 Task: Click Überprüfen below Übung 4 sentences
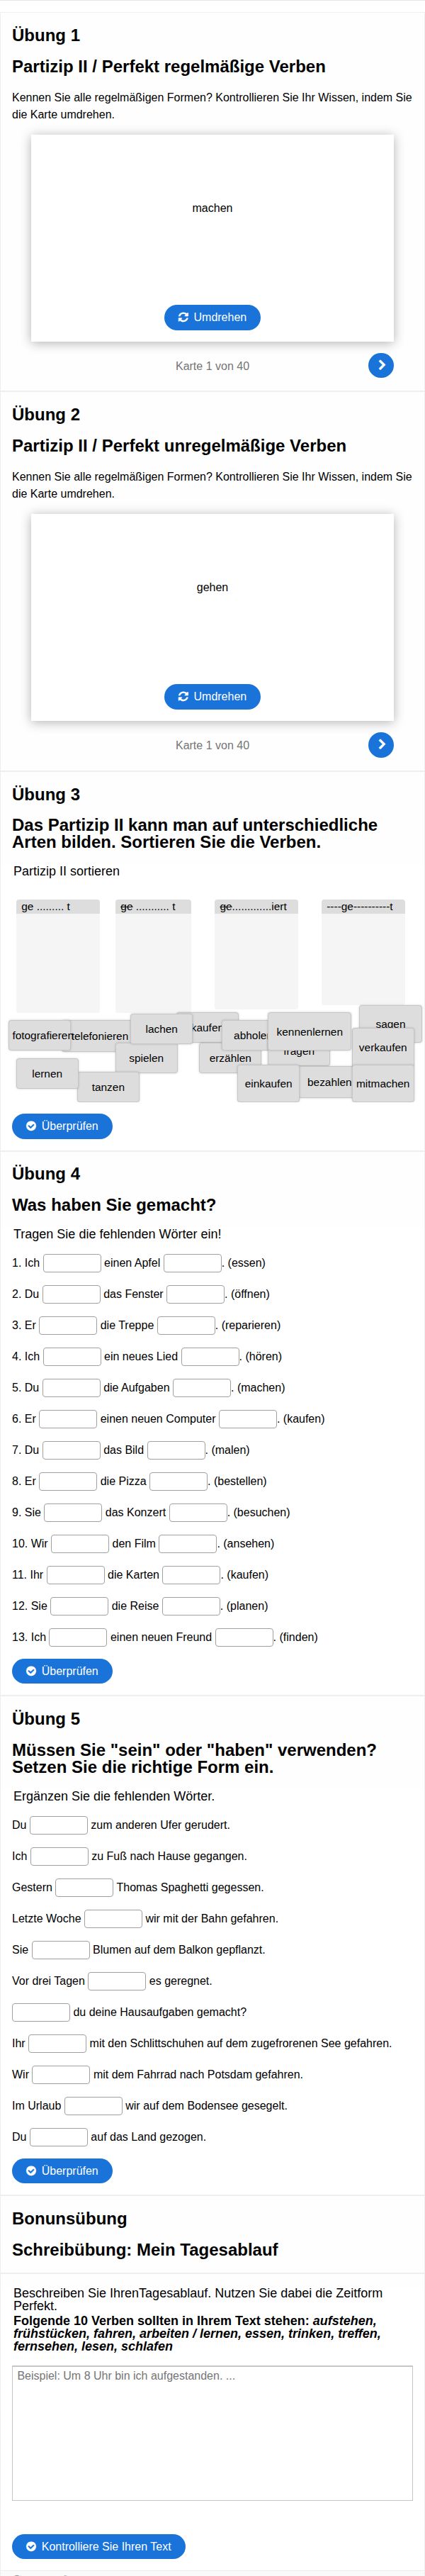[x=62, y=1671]
